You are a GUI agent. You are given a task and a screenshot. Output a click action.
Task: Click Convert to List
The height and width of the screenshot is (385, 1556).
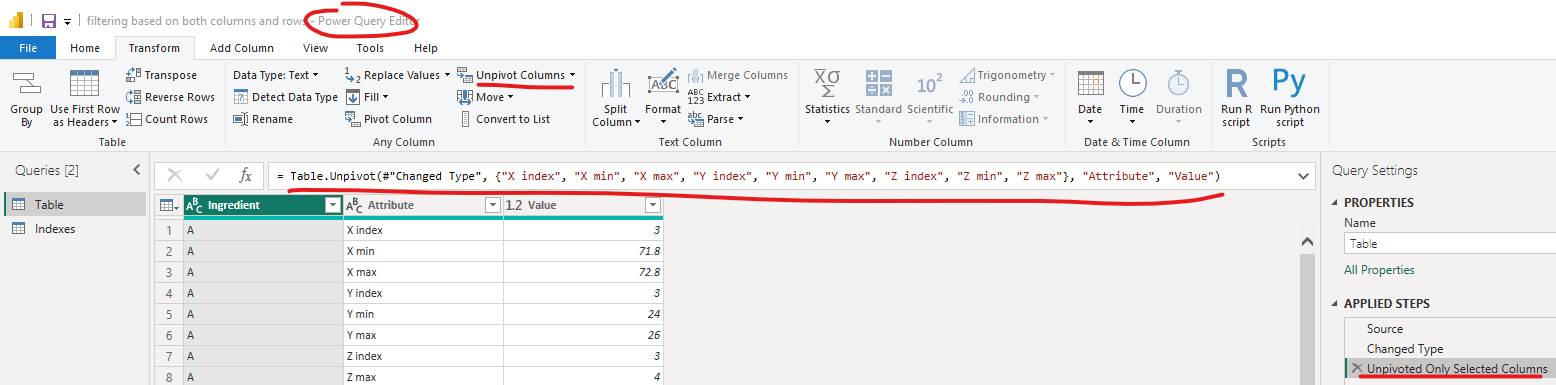pyautogui.click(x=504, y=119)
